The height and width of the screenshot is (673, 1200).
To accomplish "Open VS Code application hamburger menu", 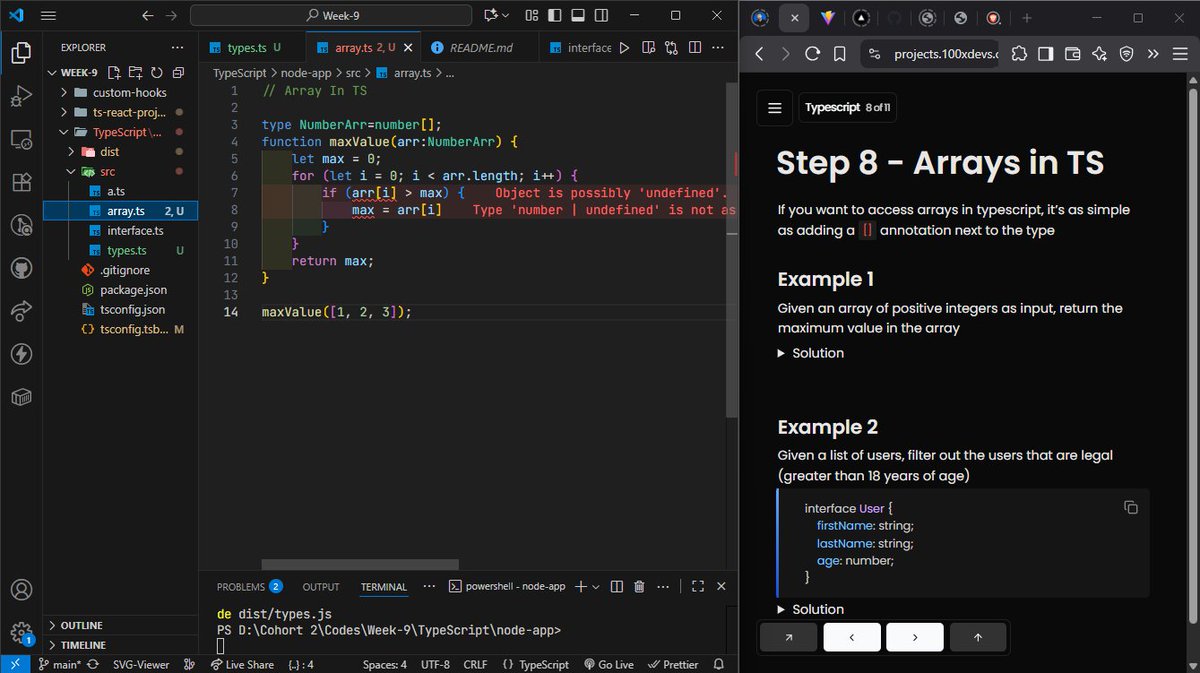I will [x=48, y=16].
